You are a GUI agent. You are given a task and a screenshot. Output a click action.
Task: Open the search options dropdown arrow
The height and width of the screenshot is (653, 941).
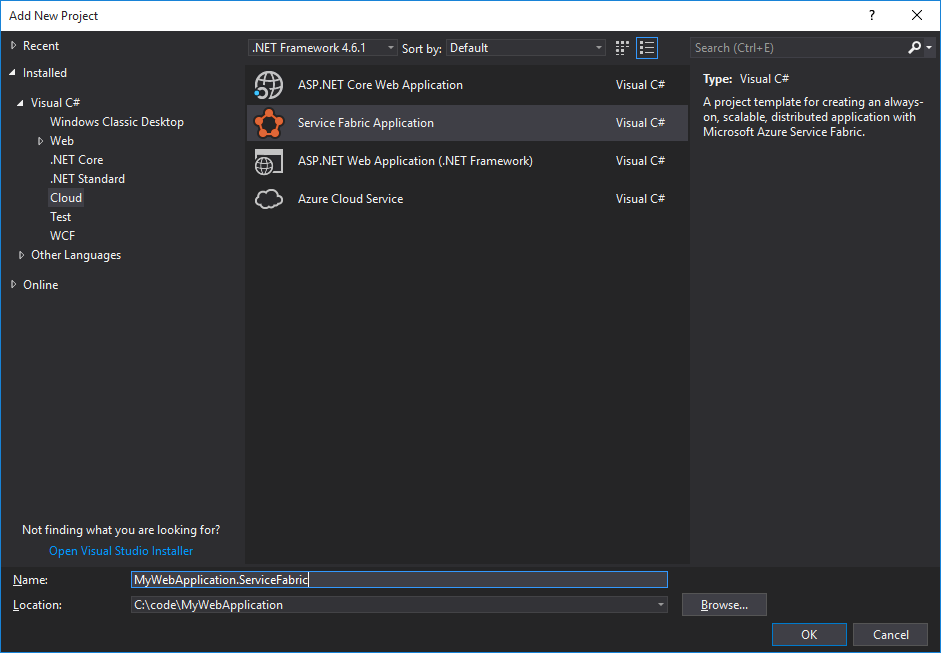tap(929, 47)
